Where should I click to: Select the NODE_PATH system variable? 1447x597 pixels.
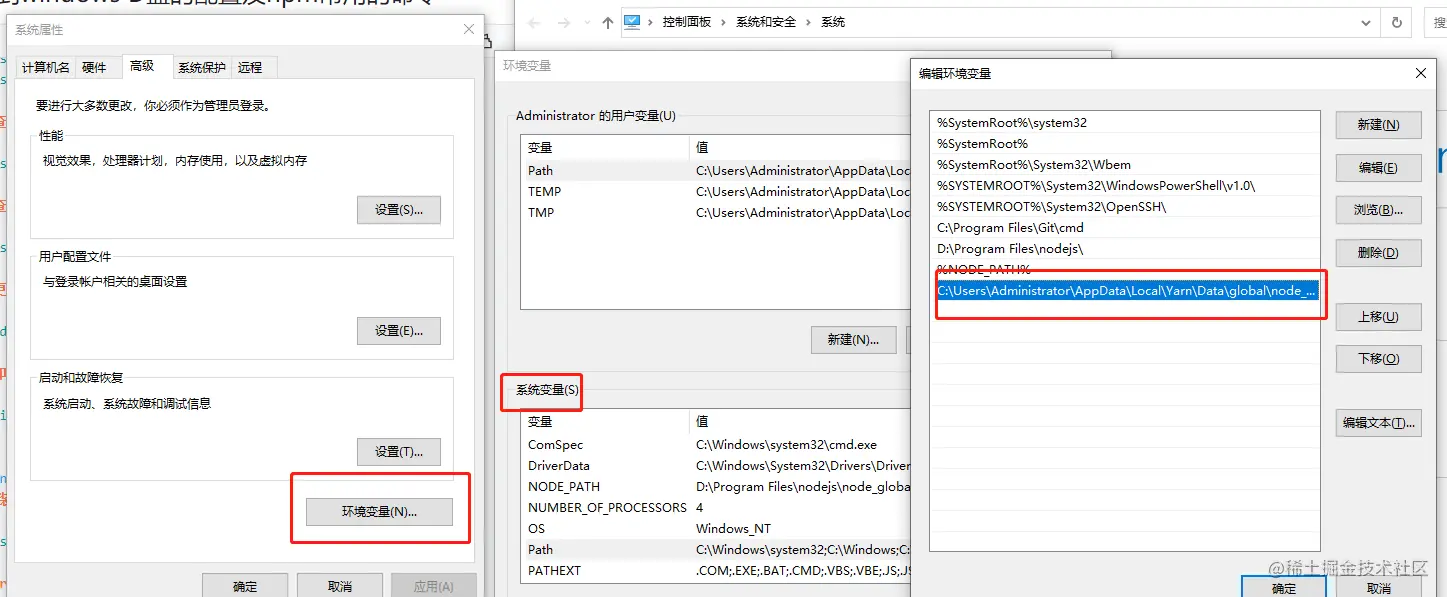coord(716,486)
